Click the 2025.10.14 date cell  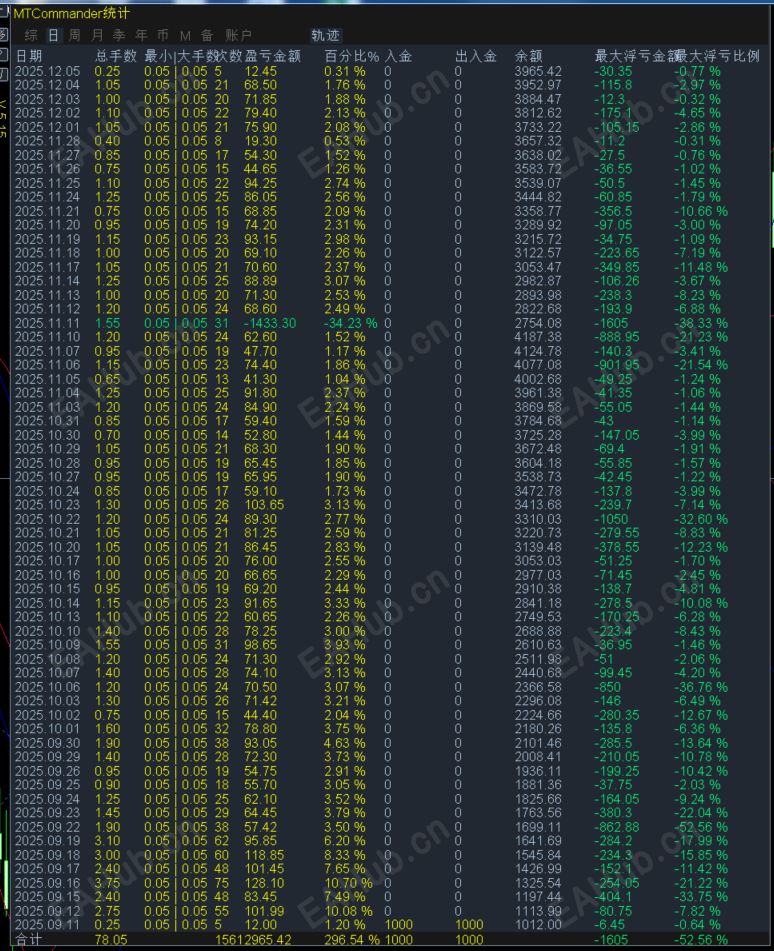[47, 603]
